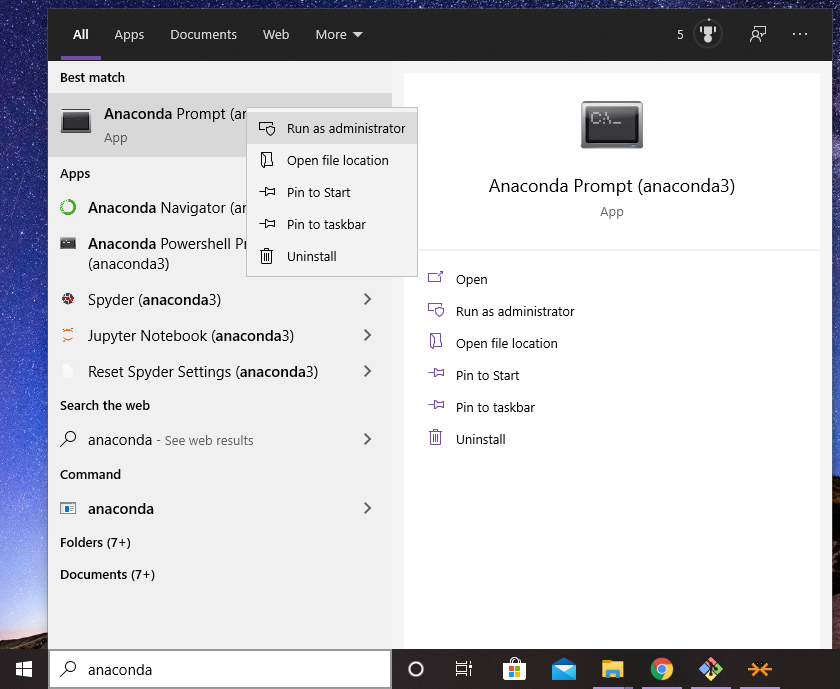Click the Open icon in right pane
The width and height of the screenshot is (840, 689).
coord(436,278)
